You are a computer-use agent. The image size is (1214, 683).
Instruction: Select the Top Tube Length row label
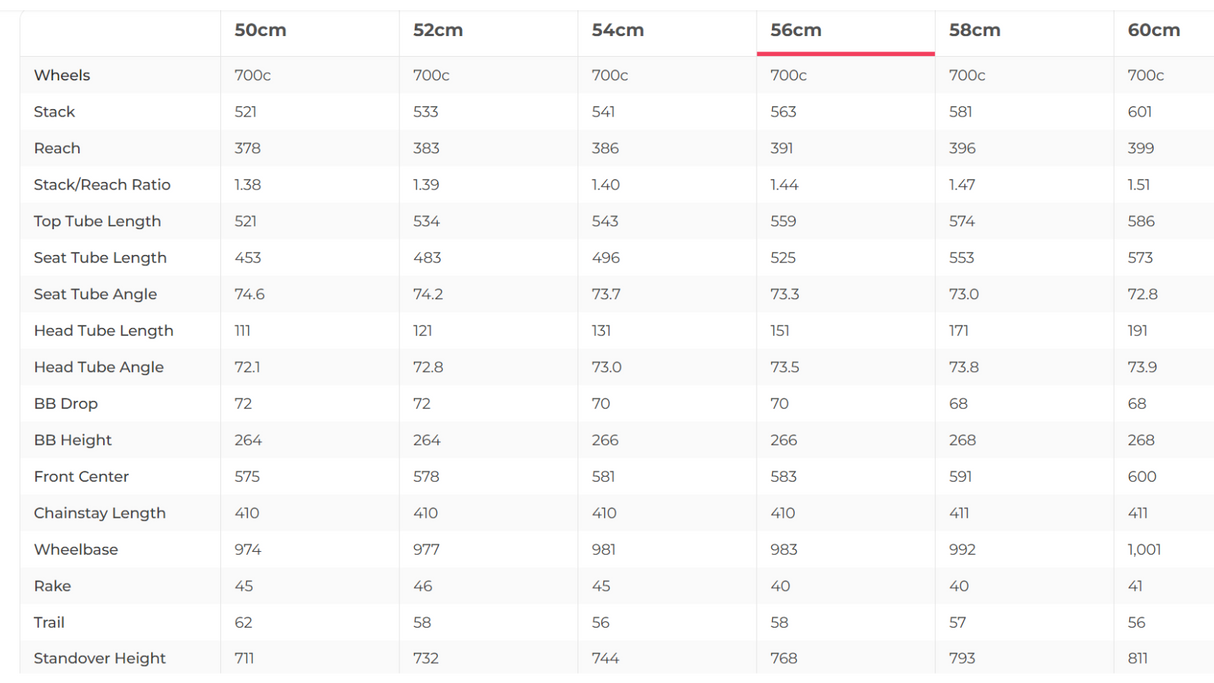click(x=97, y=221)
